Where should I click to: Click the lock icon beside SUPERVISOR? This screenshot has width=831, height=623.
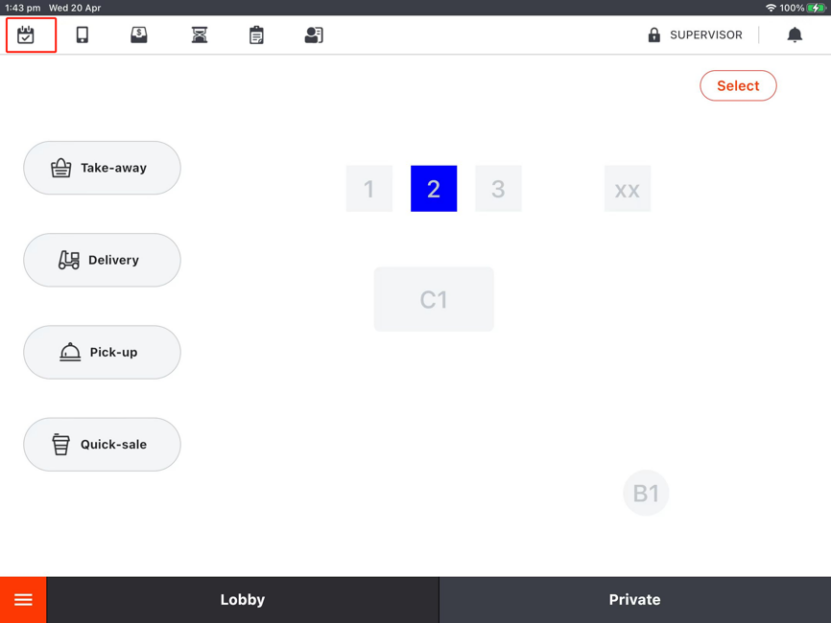654,35
